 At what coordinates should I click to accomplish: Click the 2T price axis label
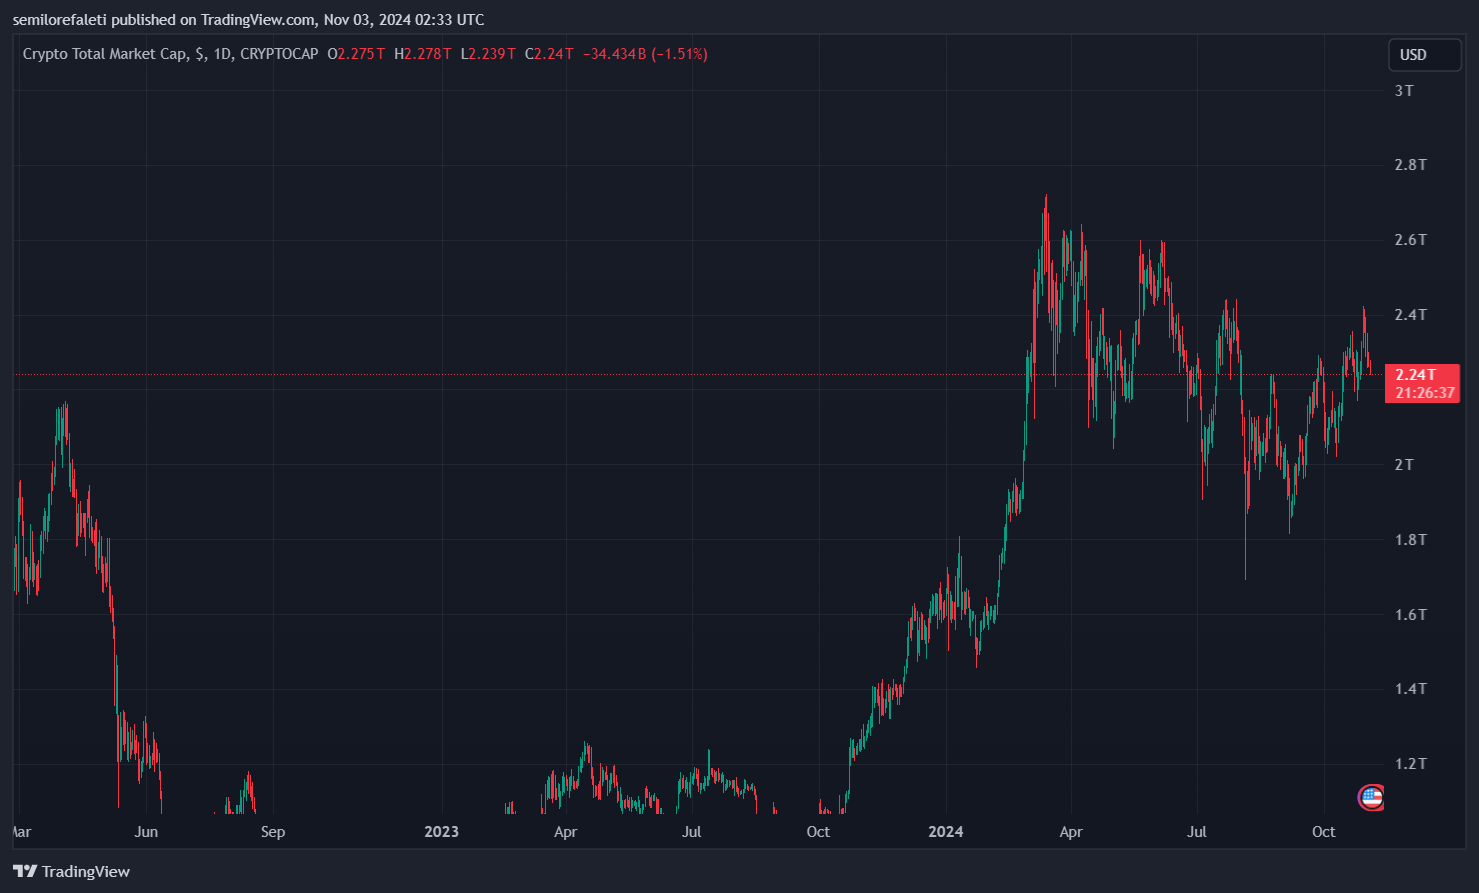tap(1404, 465)
